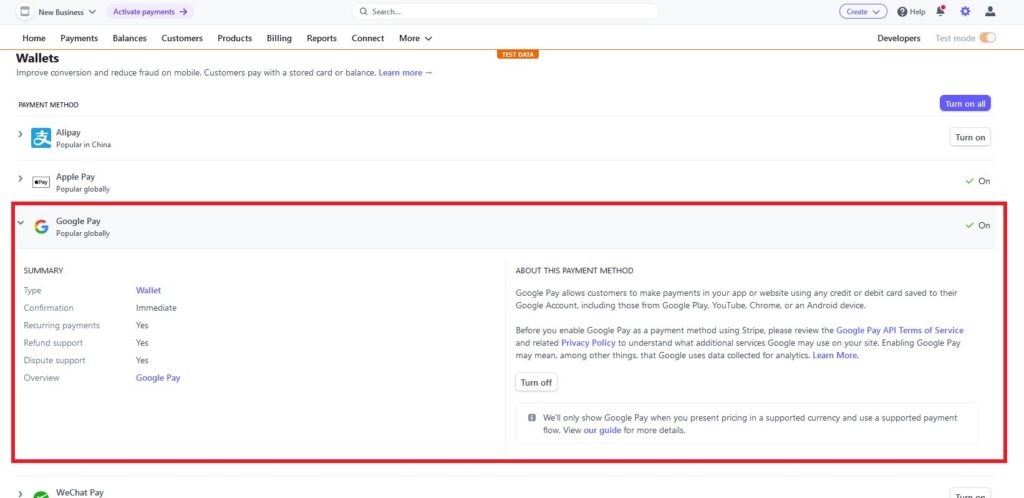Open the Products tab
1024x498 pixels.
[x=234, y=39]
